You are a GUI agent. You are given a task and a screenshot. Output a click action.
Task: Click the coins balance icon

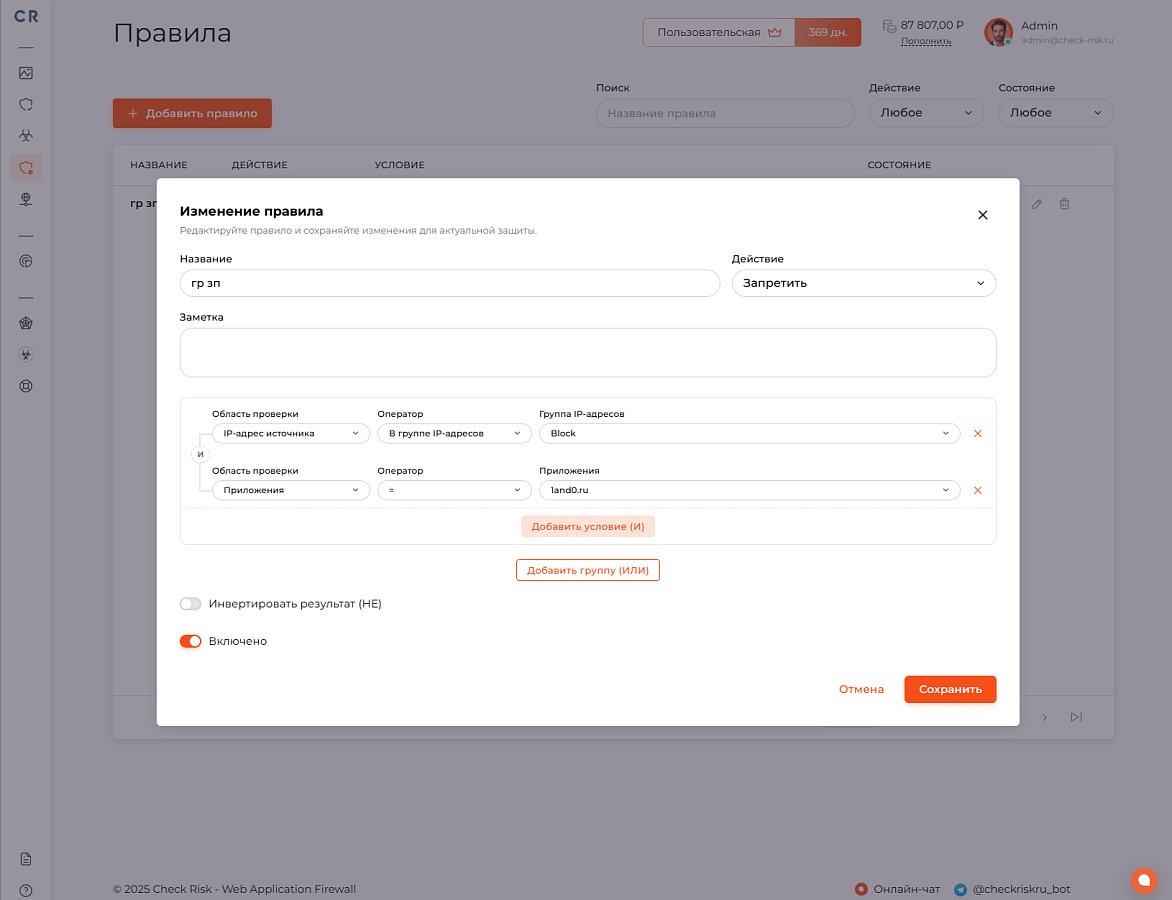889,26
